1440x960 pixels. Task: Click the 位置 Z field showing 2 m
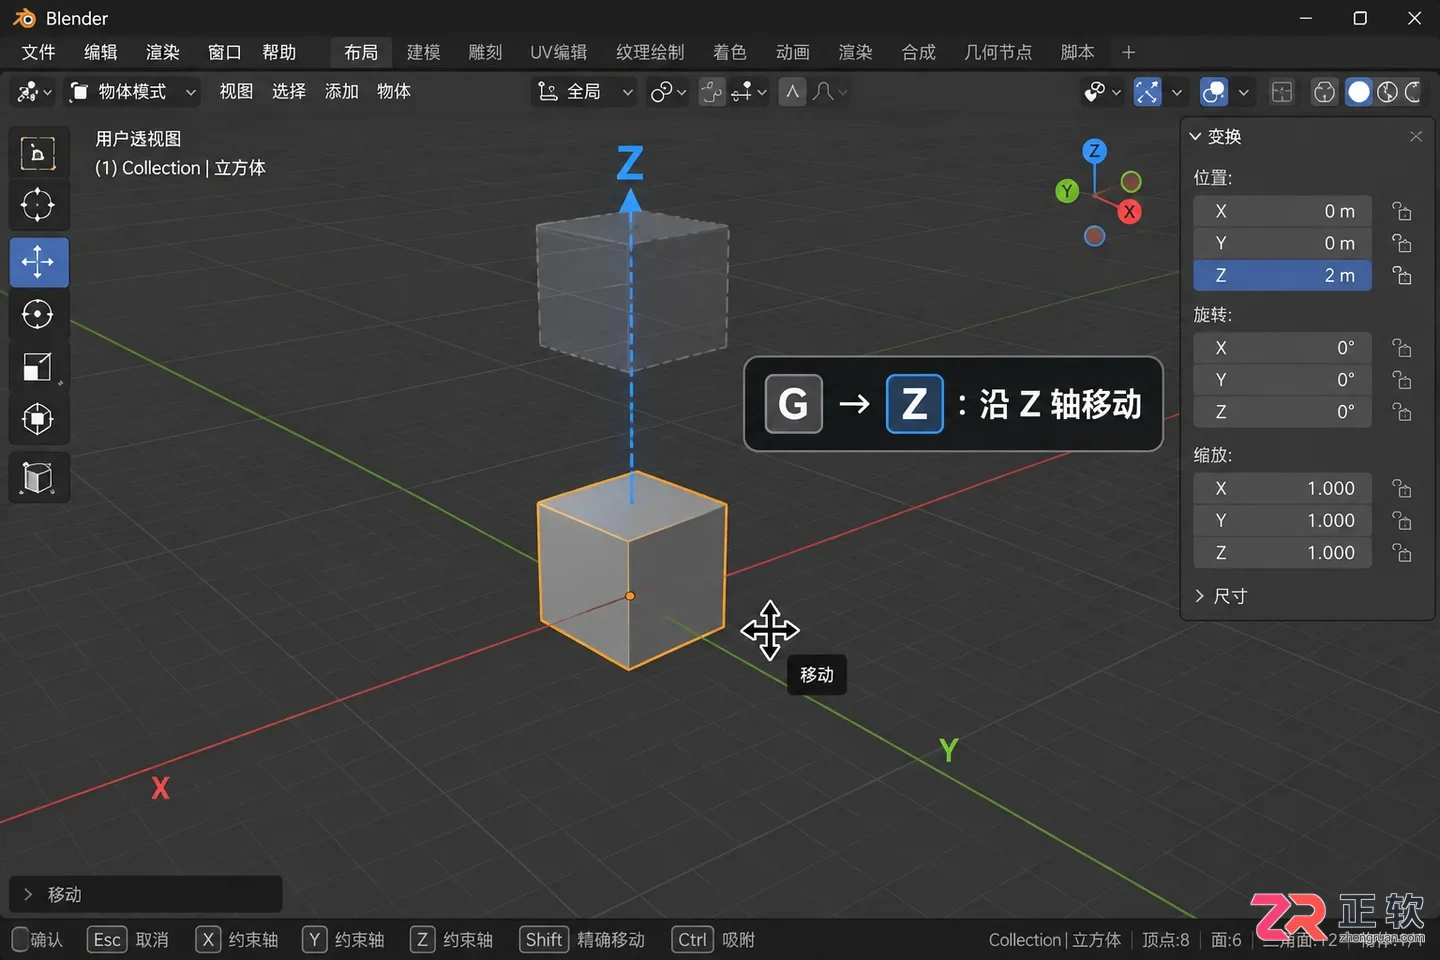[x=1282, y=275]
